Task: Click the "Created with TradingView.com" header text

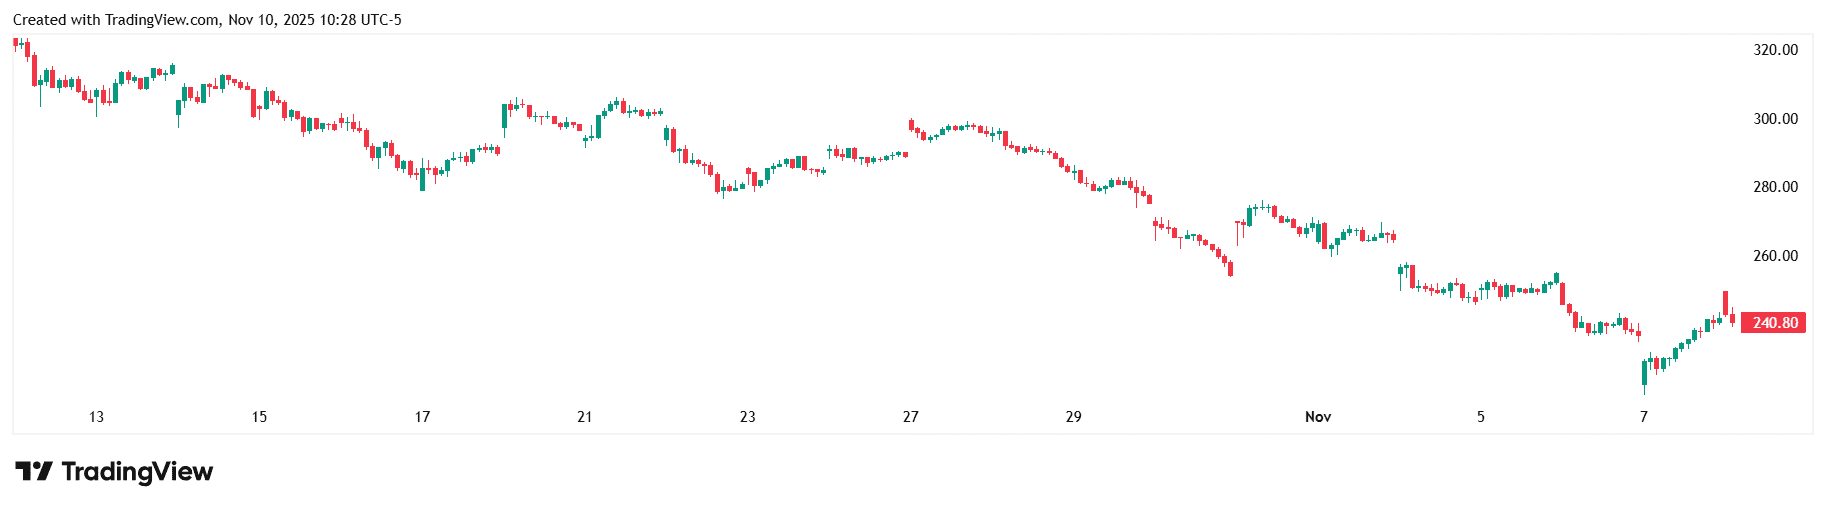Action: tap(116, 20)
